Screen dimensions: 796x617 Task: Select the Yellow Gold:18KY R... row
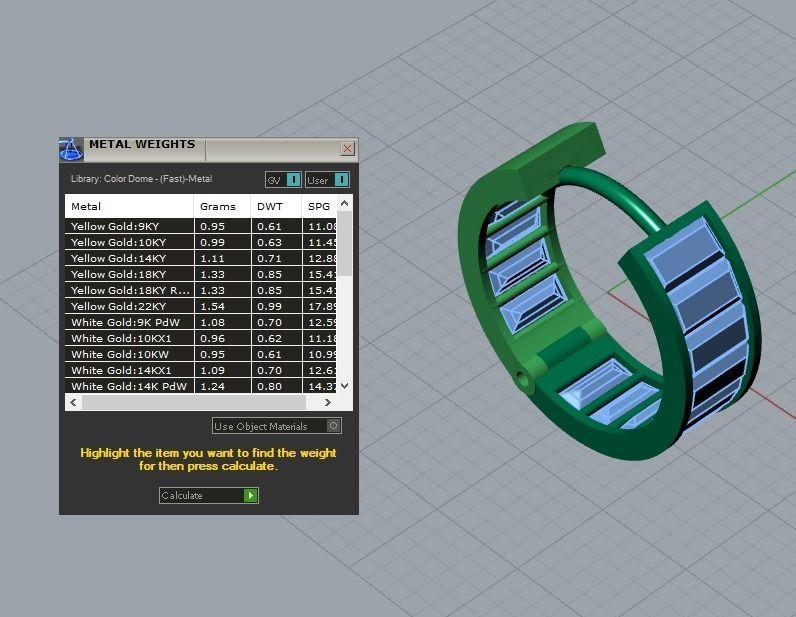coord(201,290)
